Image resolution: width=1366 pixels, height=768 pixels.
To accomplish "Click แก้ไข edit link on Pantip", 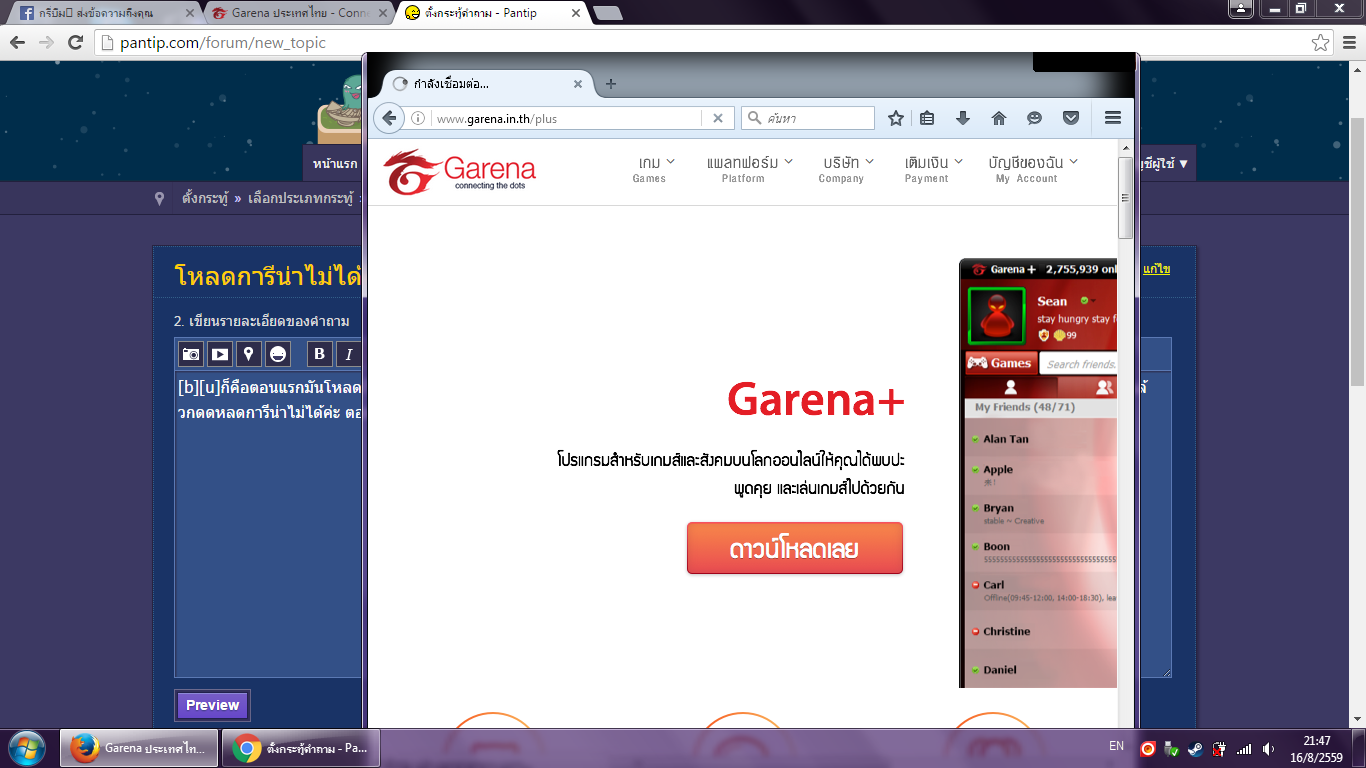I will tap(1157, 269).
